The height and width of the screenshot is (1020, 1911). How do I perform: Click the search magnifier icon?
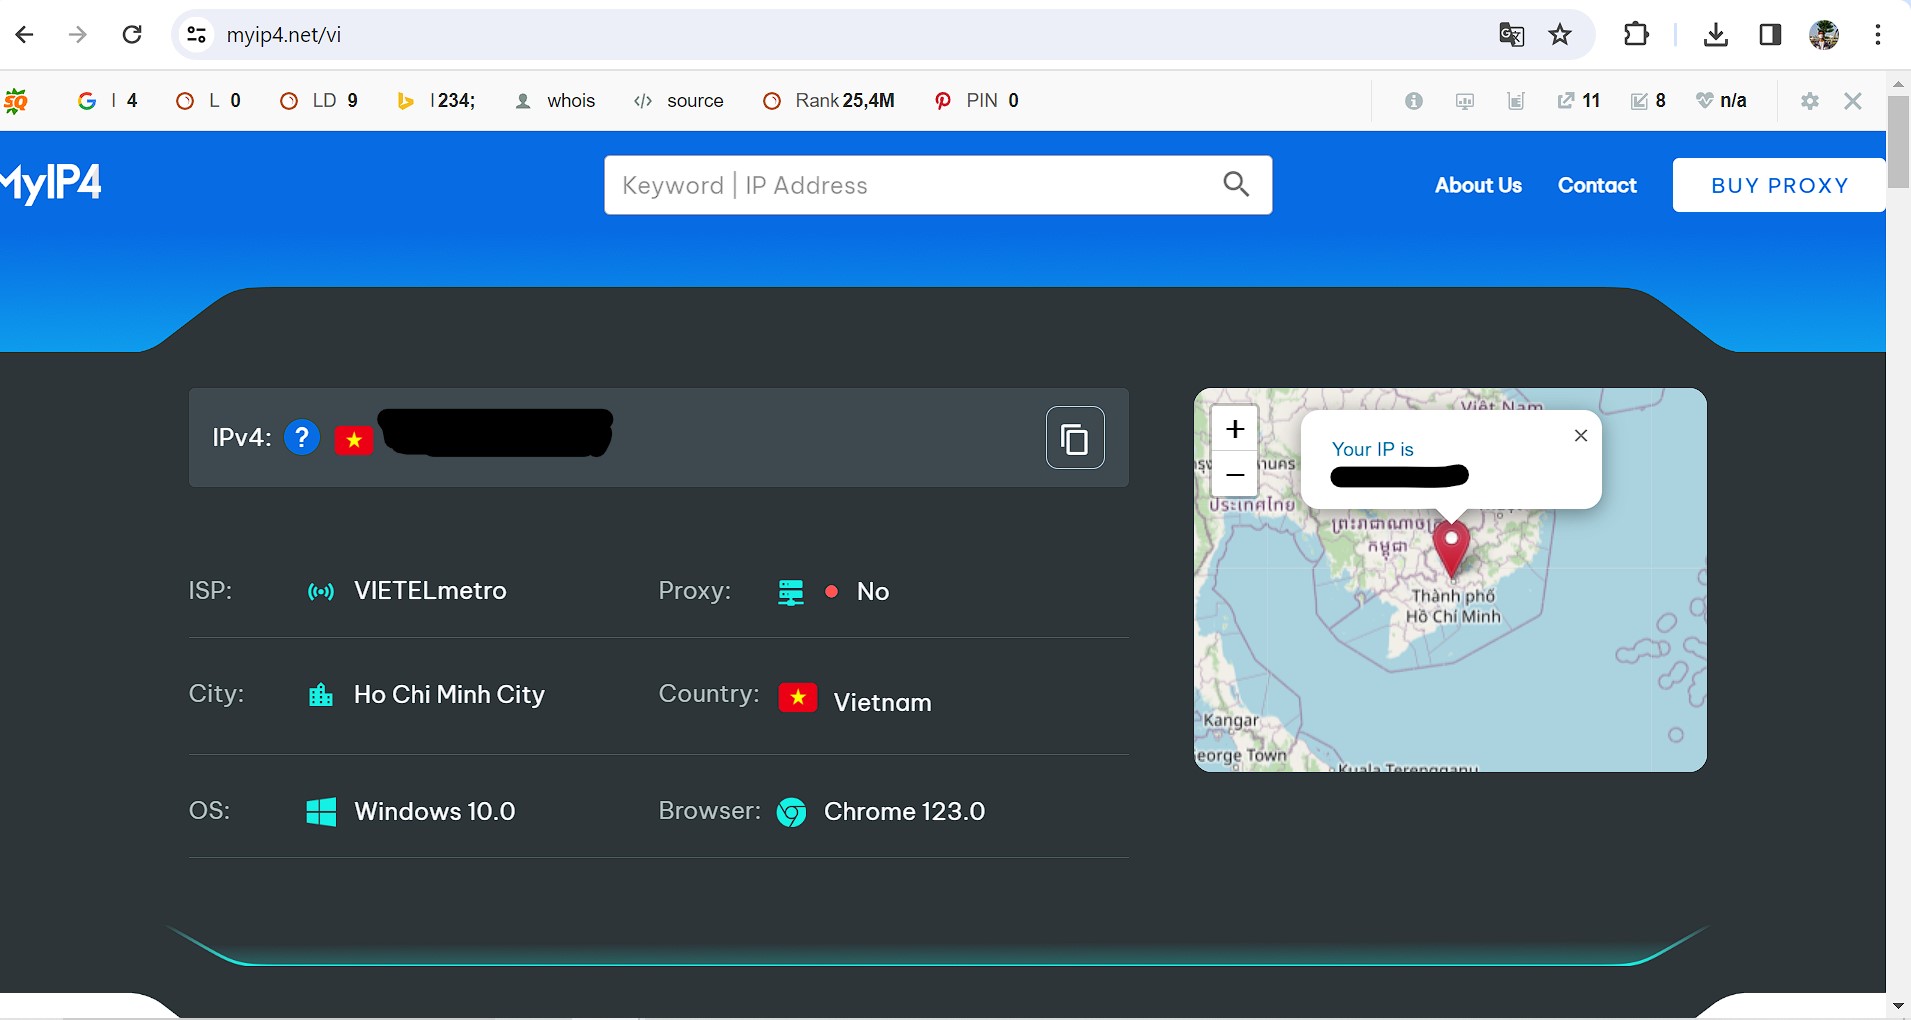tap(1236, 185)
